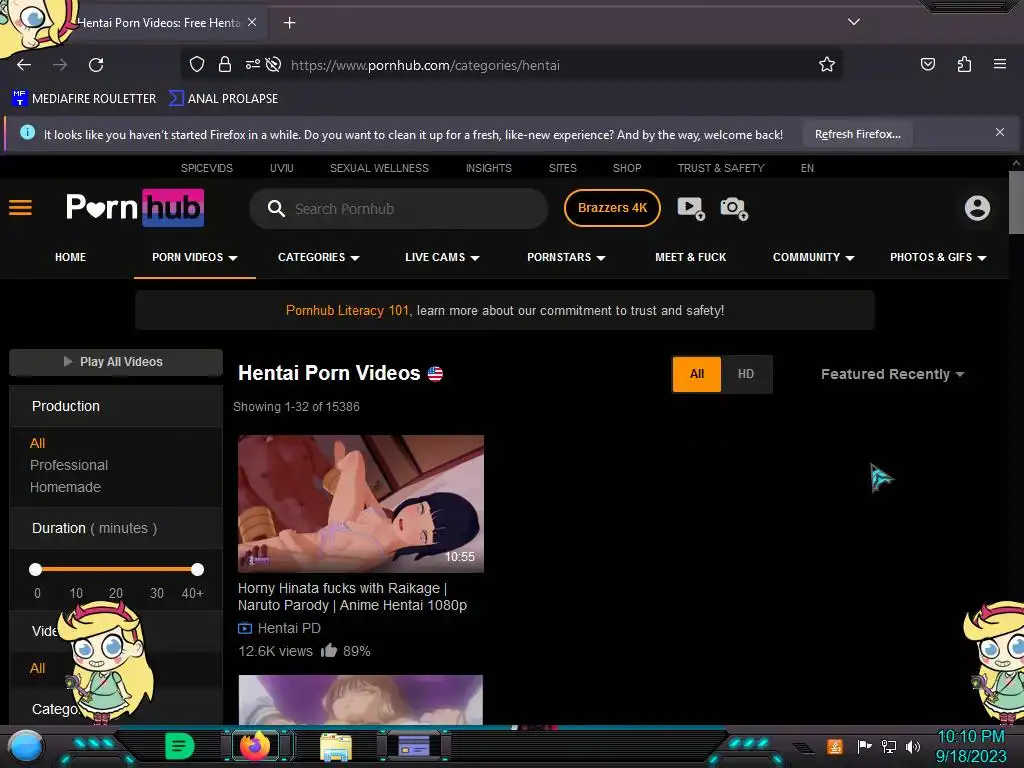This screenshot has height=768, width=1024.
Task: Expand the COMMUNITY navigation dropdown
Action: coord(814,257)
